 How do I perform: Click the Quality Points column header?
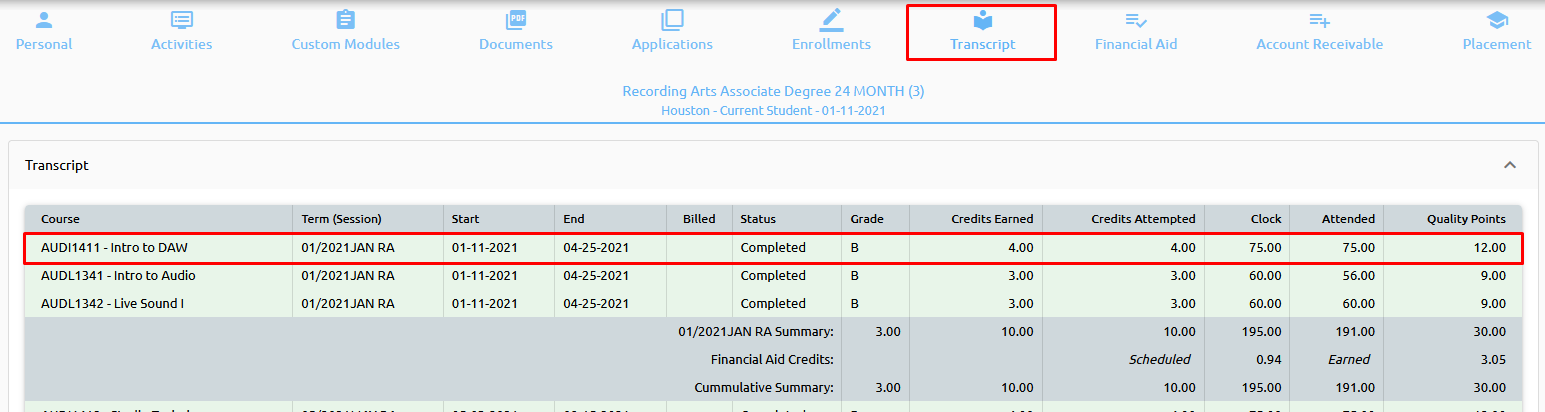click(x=1465, y=219)
